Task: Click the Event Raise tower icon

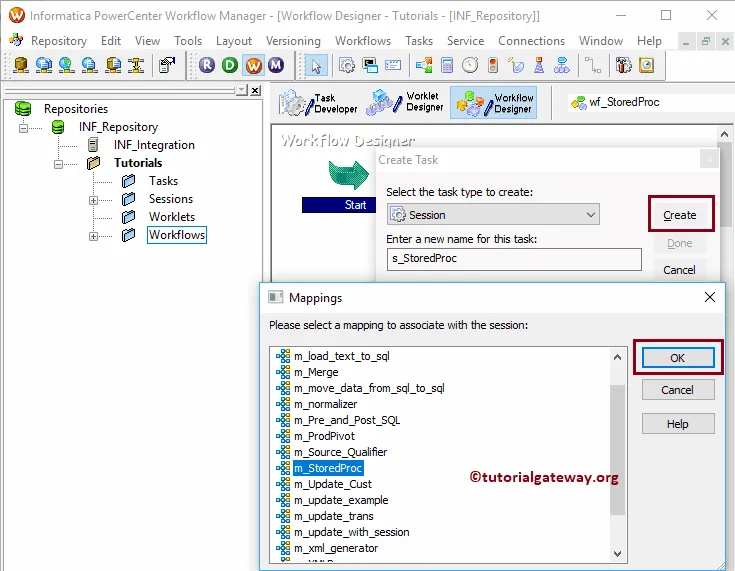Action: (539, 65)
